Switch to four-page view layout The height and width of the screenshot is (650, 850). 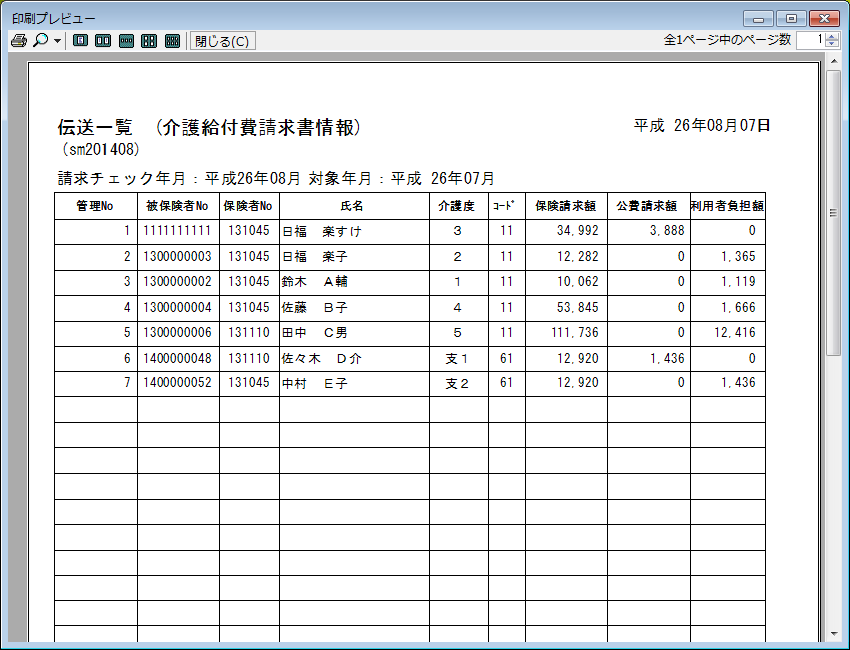(149, 41)
